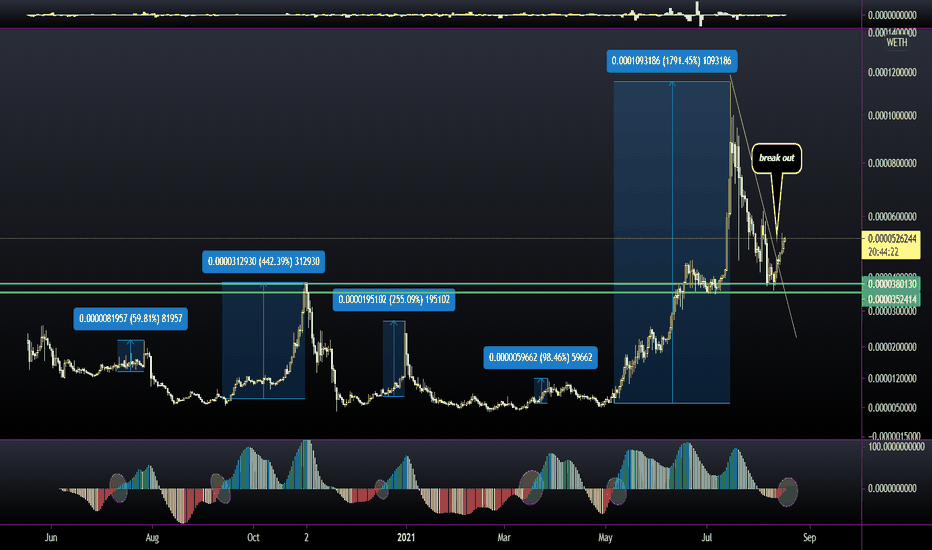The image size is (932, 550).
Task: Click the 0.0001200000 price axis value
Action: point(892,73)
